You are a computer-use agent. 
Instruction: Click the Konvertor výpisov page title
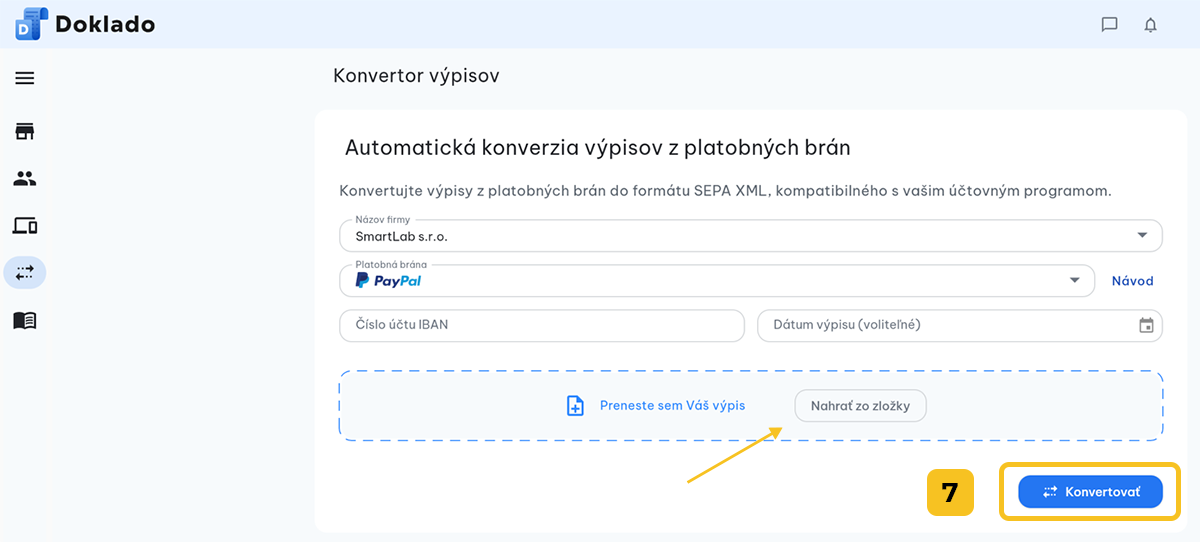click(x=416, y=76)
